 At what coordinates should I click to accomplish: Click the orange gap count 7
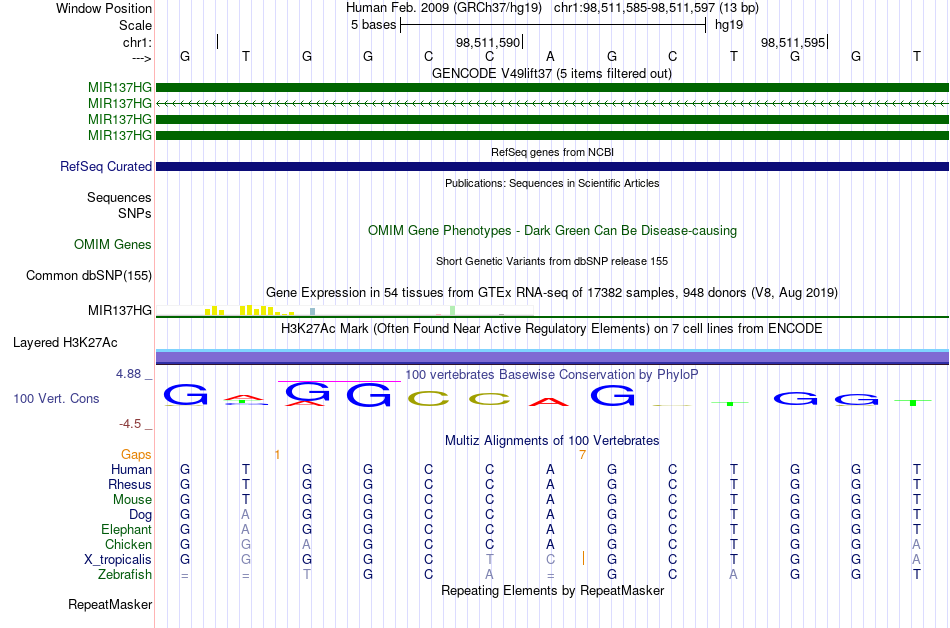click(x=582, y=455)
